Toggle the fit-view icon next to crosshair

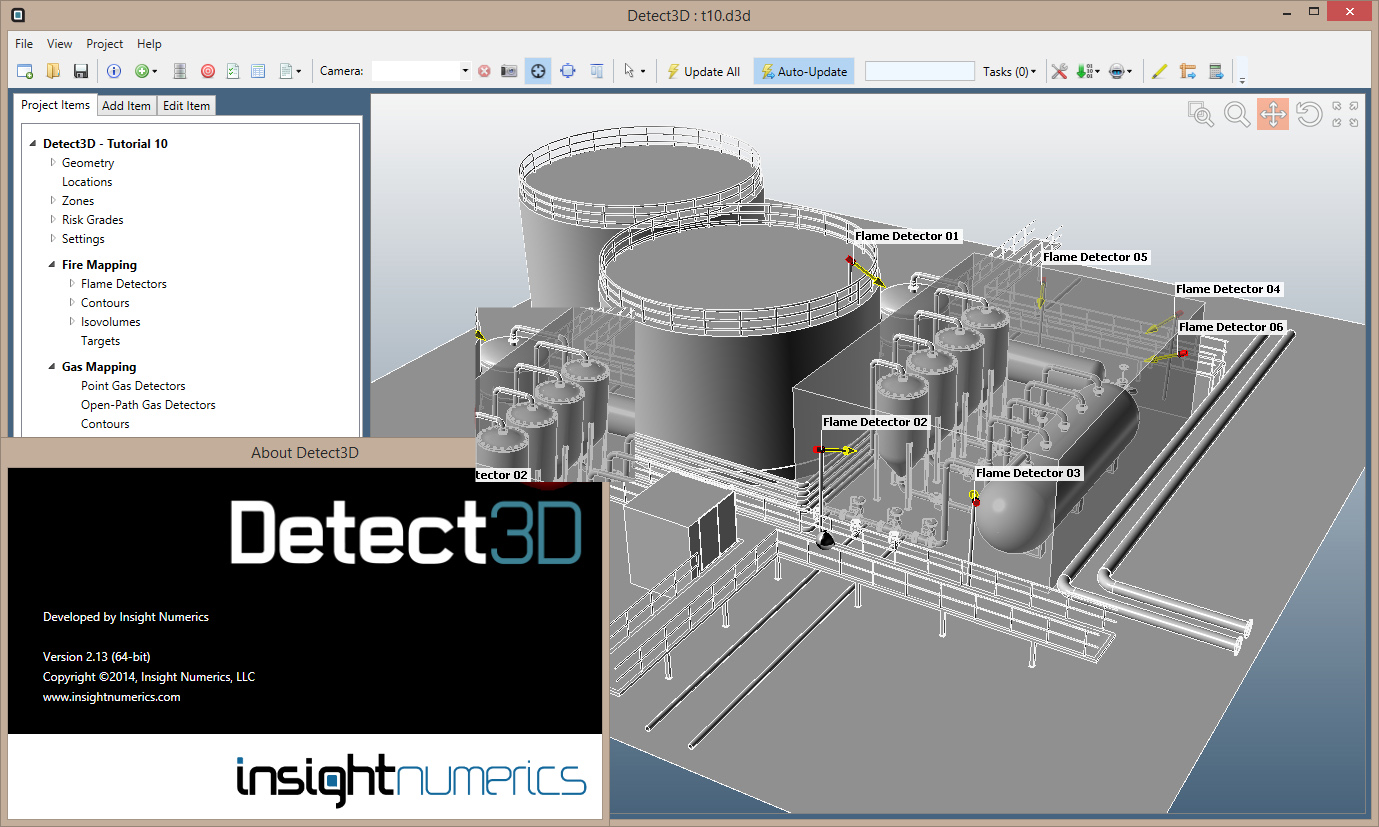pos(567,71)
